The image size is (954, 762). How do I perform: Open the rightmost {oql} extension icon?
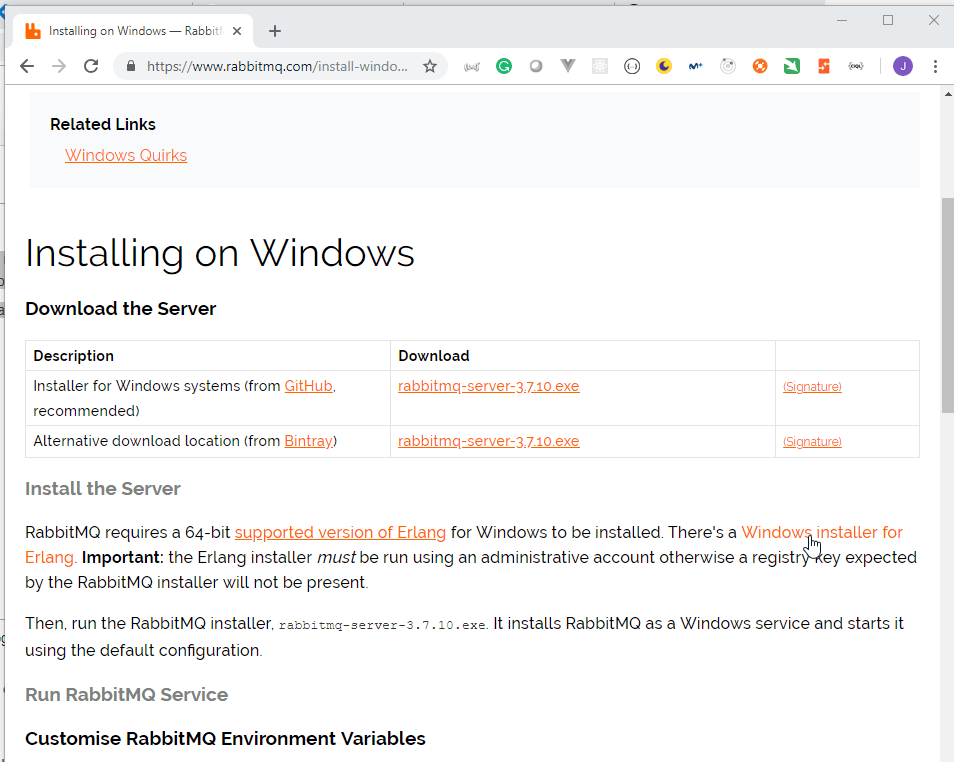tap(856, 66)
